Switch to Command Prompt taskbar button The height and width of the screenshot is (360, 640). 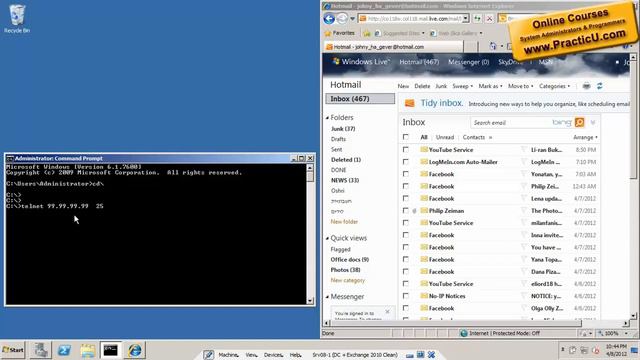click(111, 350)
